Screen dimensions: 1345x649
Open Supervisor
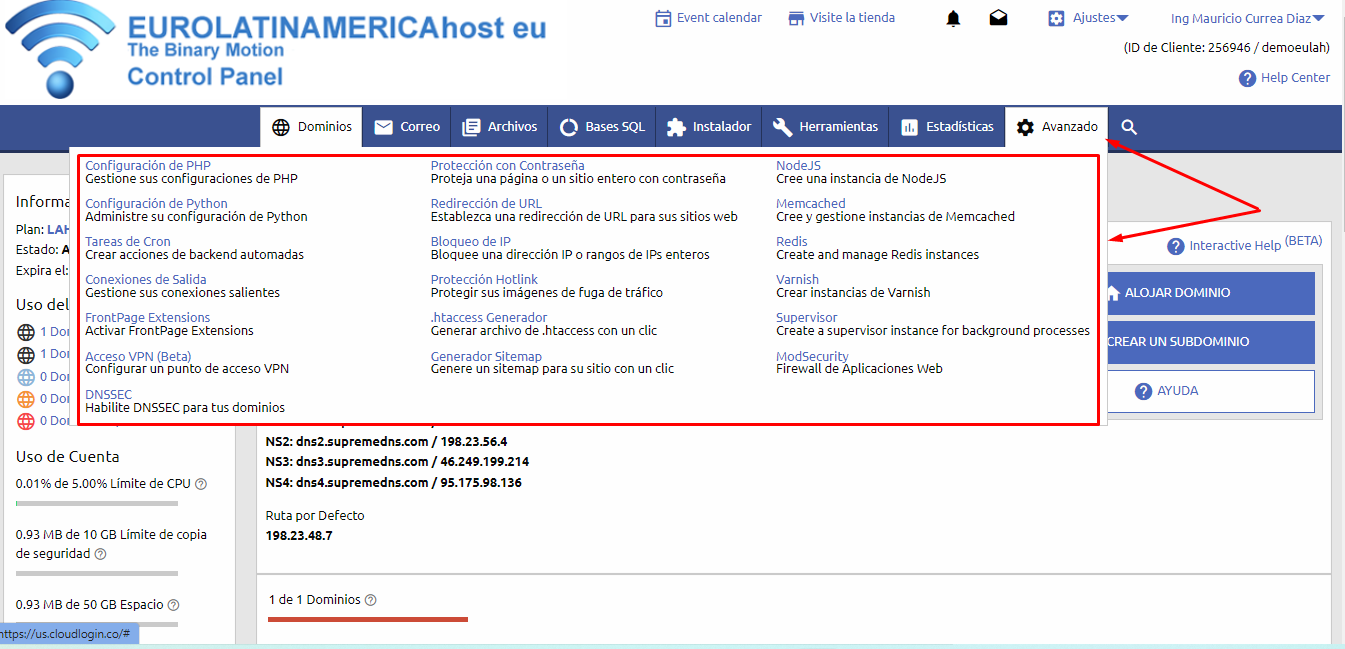[x=807, y=318]
